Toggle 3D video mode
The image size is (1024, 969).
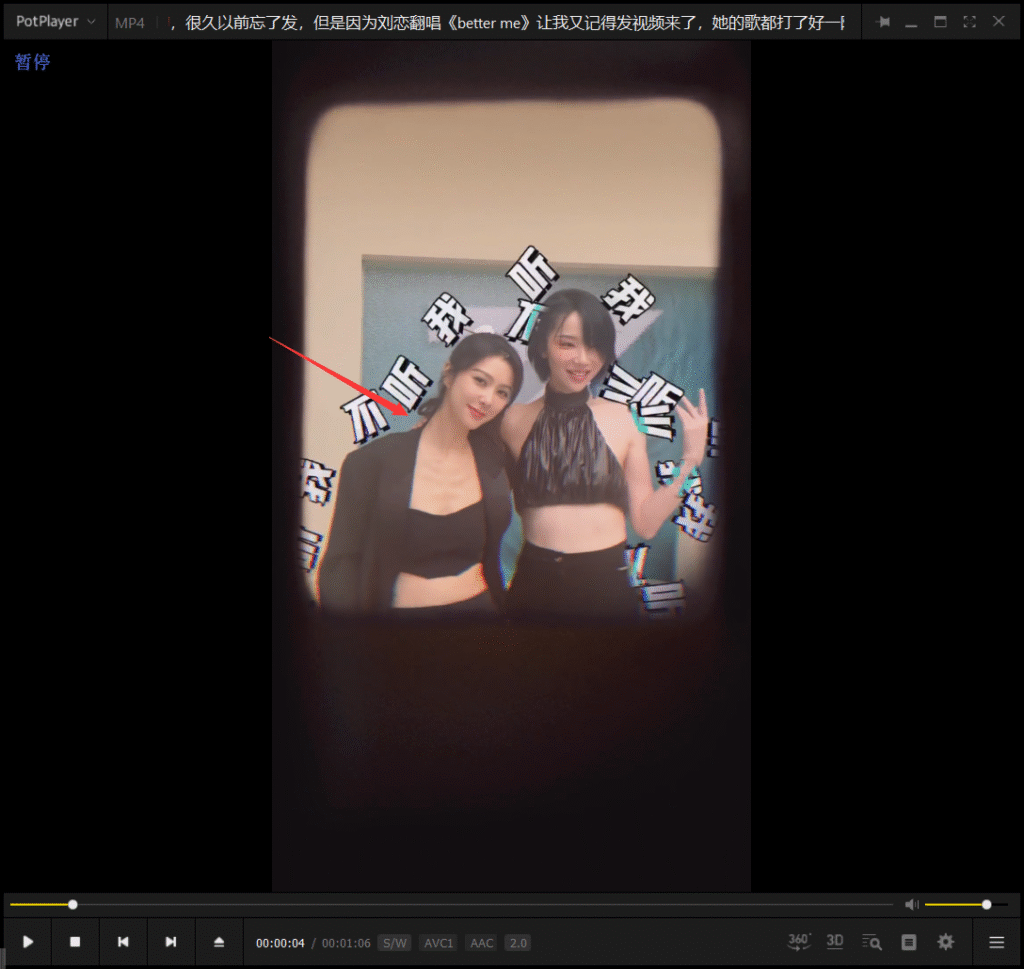coord(835,942)
